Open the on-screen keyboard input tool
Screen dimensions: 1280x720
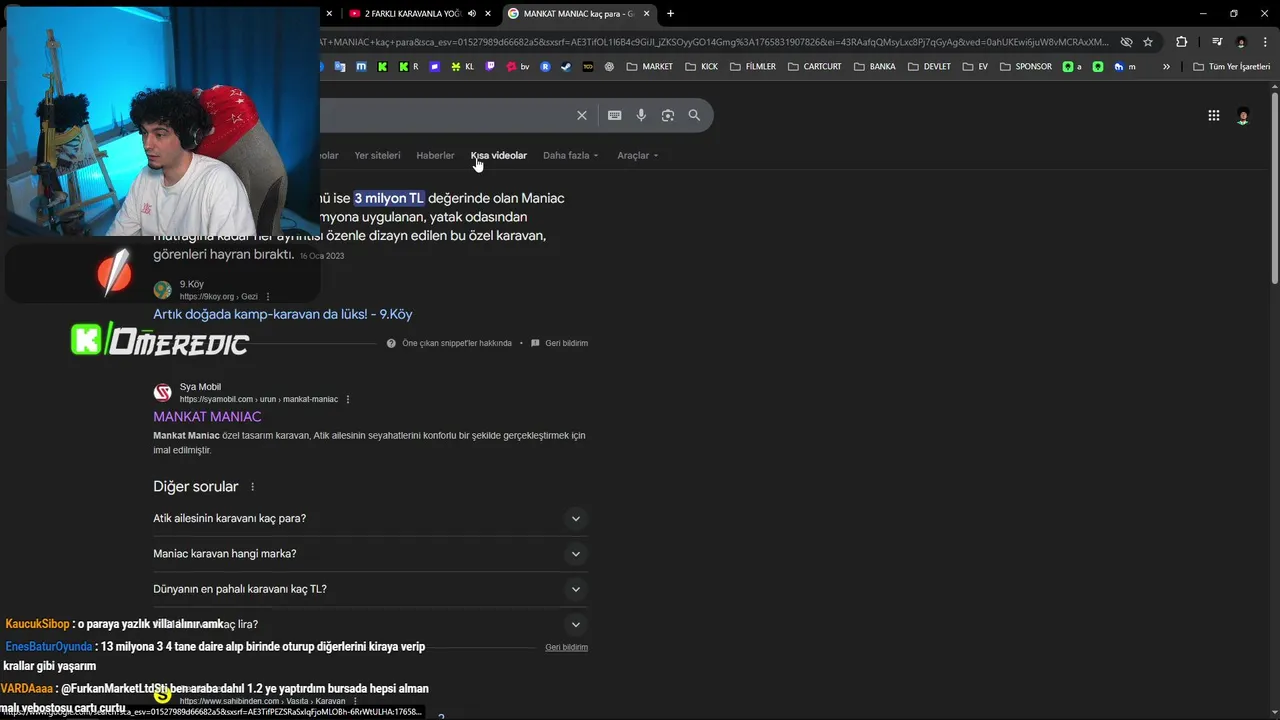[x=615, y=115]
